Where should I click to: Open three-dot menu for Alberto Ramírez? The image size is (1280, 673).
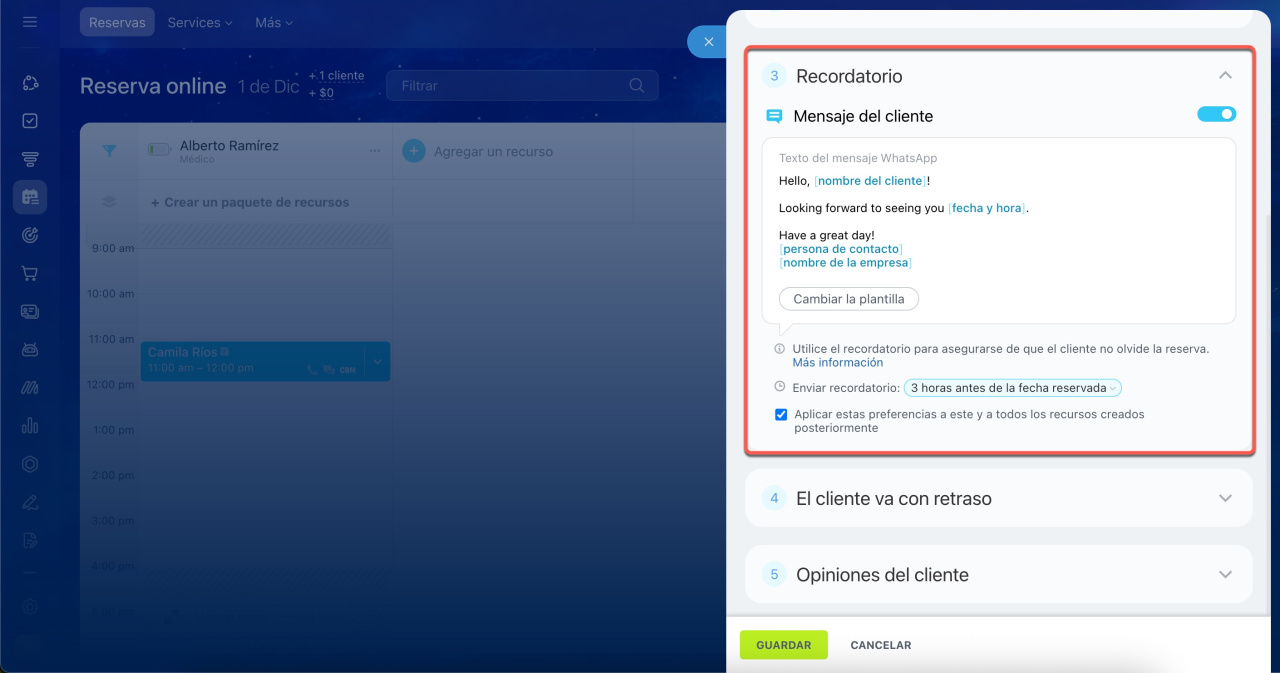click(x=375, y=151)
